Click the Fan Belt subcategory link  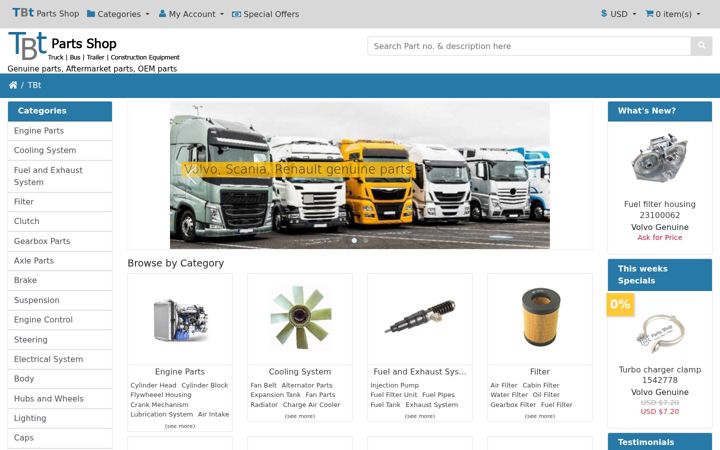pyautogui.click(x=264, y=385)
